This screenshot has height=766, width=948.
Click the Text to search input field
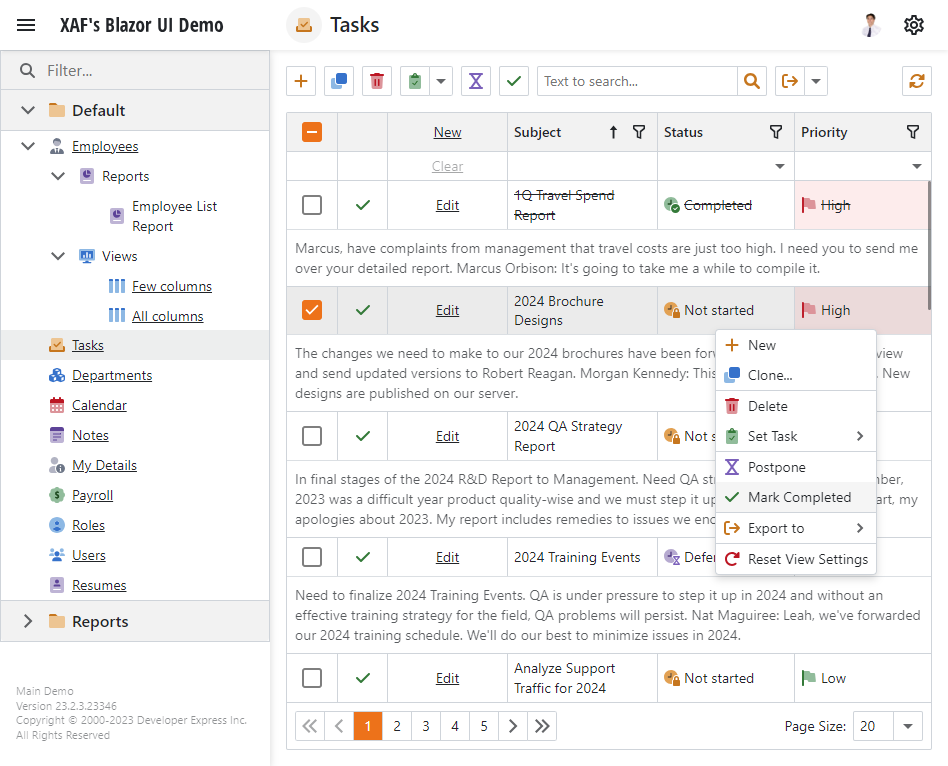coord(637,81)
